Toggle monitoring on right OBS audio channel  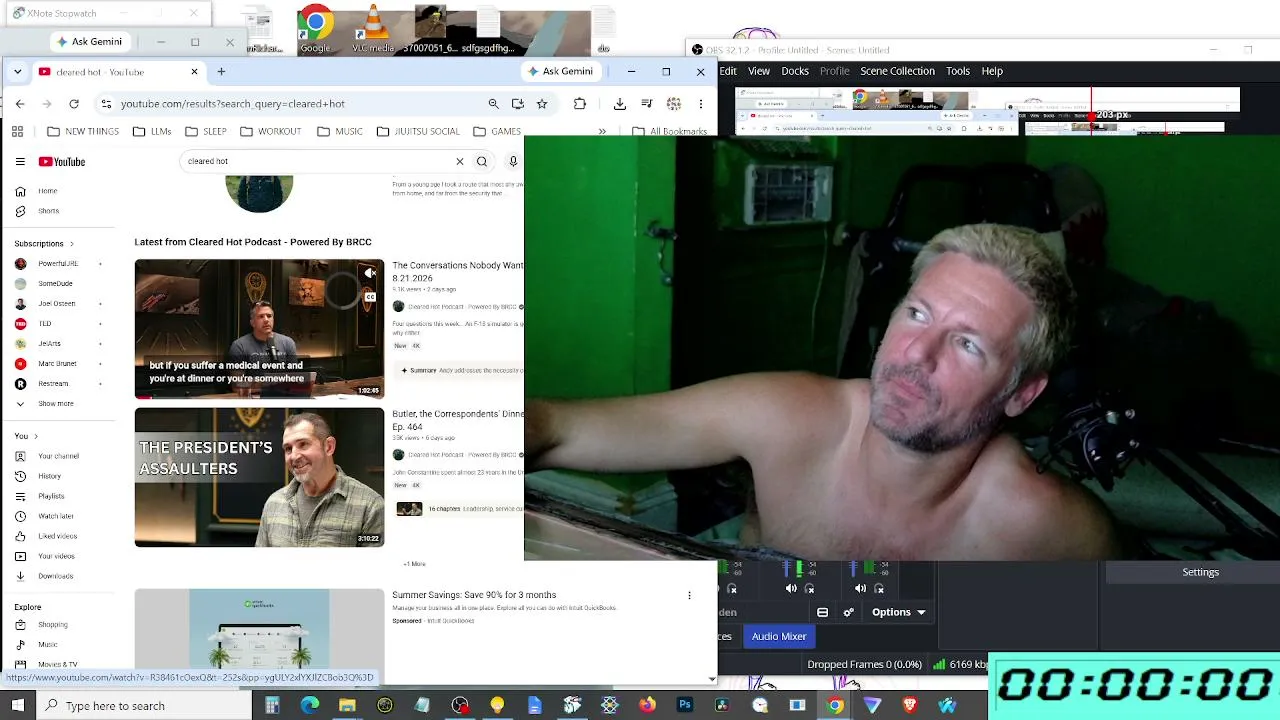click(x=879, y=589)
